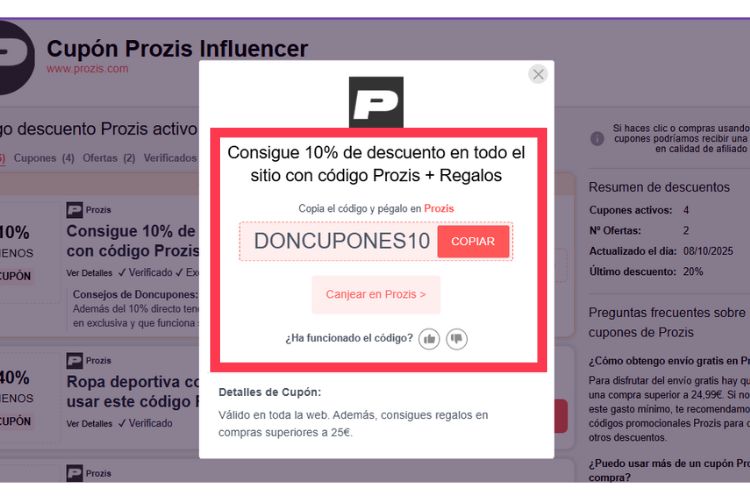Expand Ver Detalles on 10% coupon
The height and width of the screenshot is (500, 750).
[x=89, y=273]
